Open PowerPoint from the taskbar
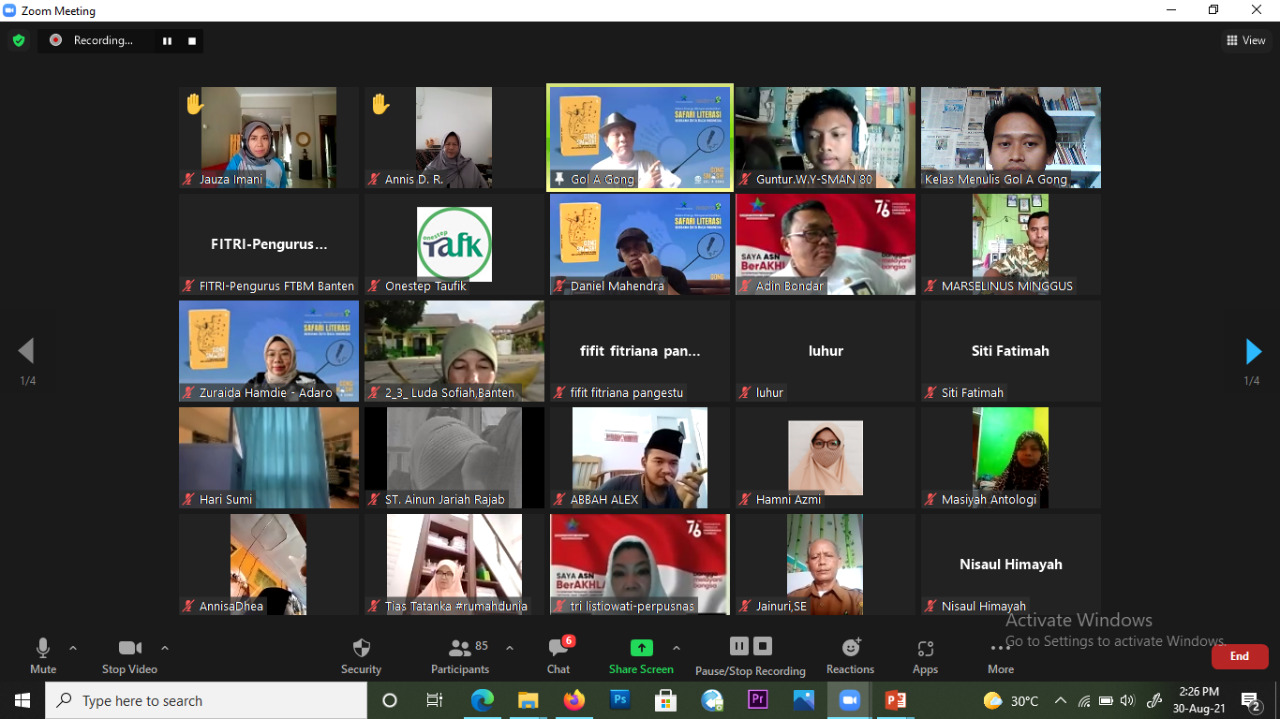The image size is (1280, 719). tap(896, 701)
